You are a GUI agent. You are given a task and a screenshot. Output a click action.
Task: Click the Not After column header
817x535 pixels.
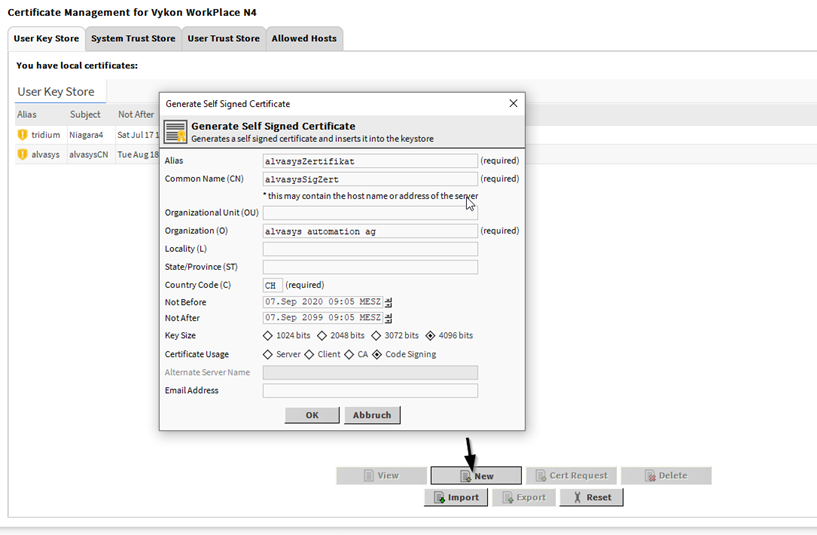tap(136, 115)
